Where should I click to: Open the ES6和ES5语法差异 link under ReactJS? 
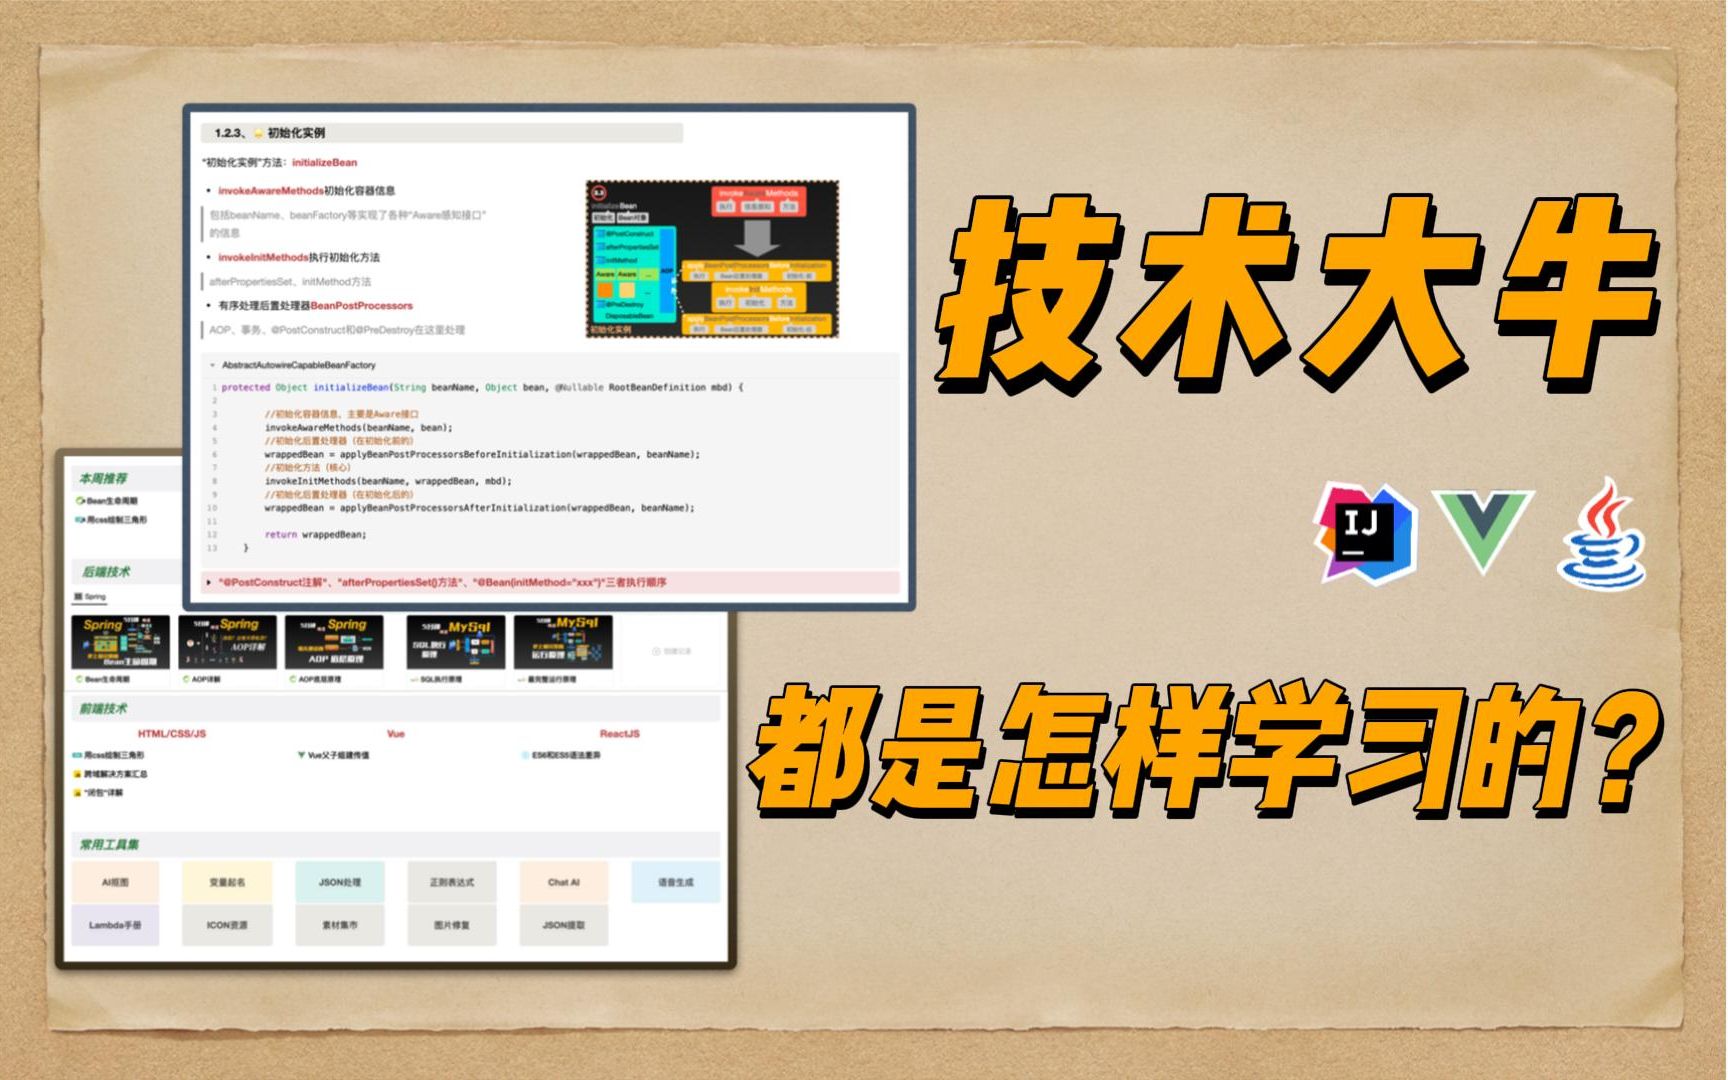pyautogui.click(x=561, y=755)
